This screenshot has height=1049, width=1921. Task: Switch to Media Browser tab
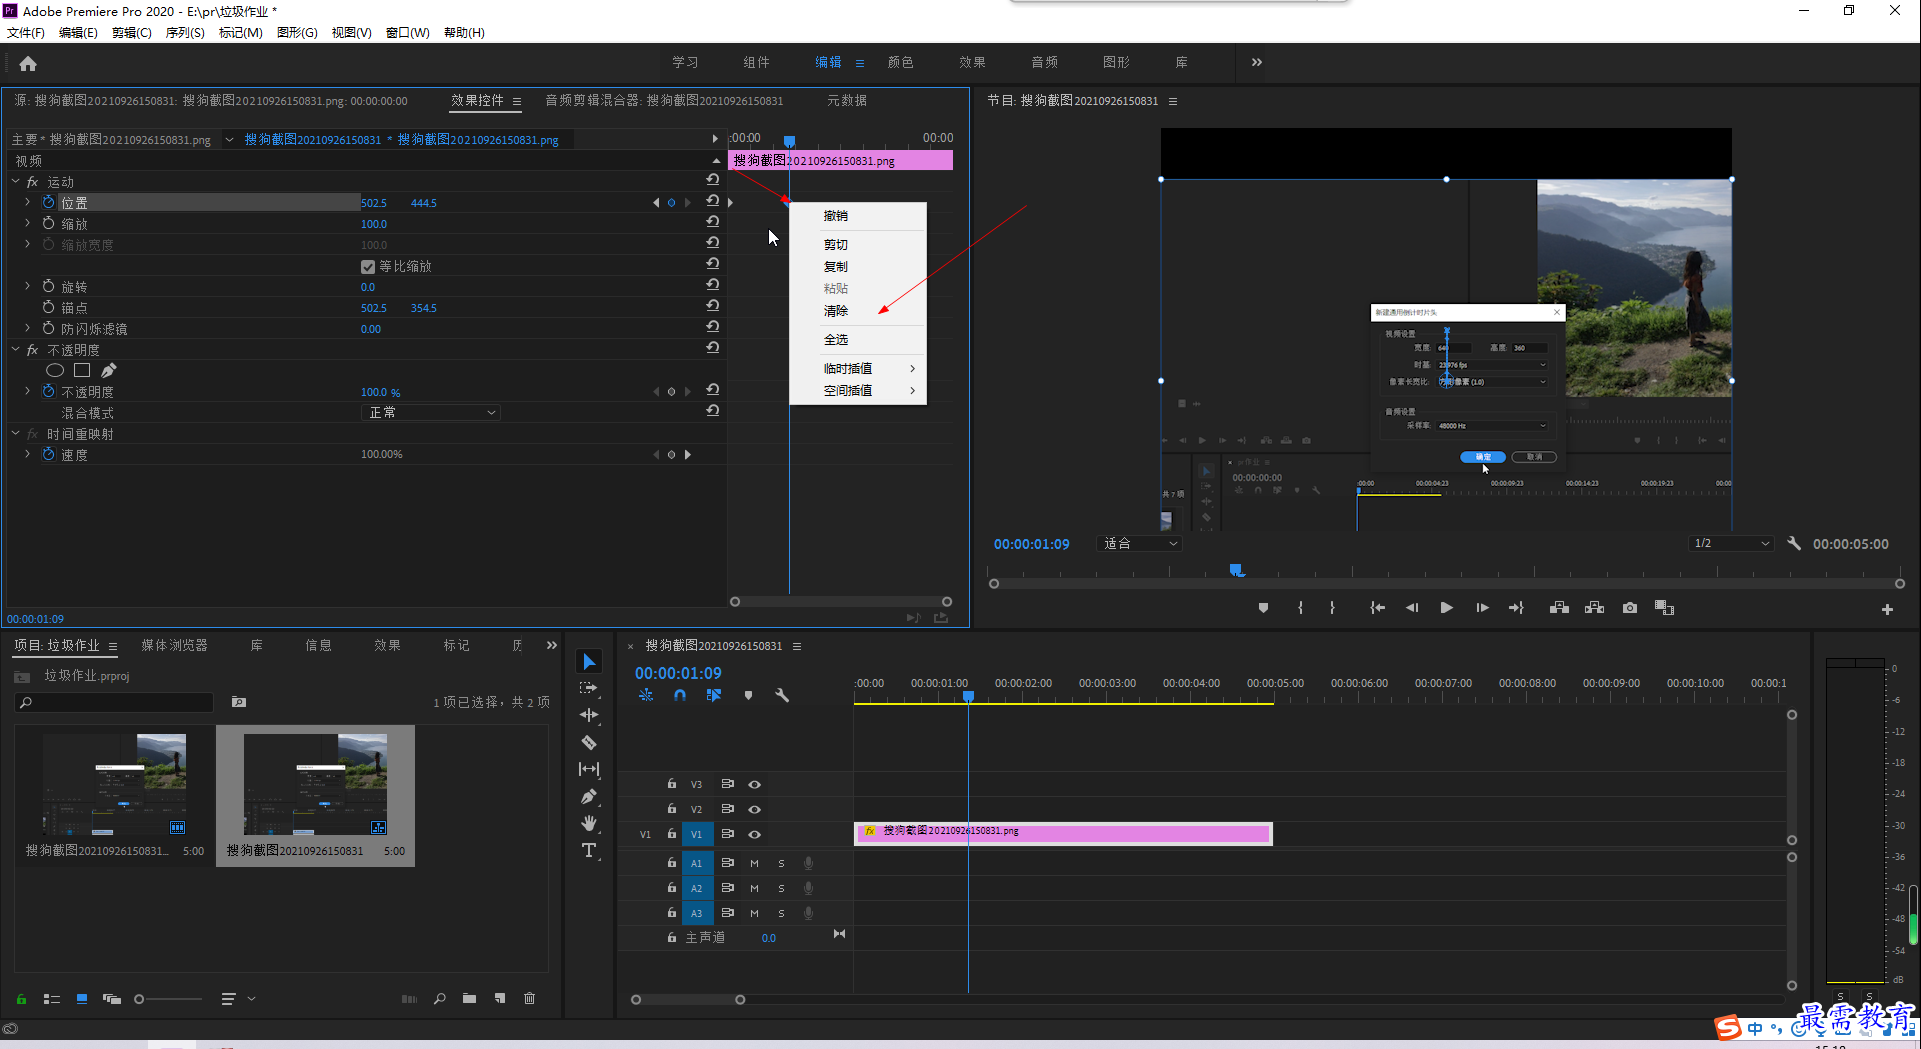pos(174,645)
